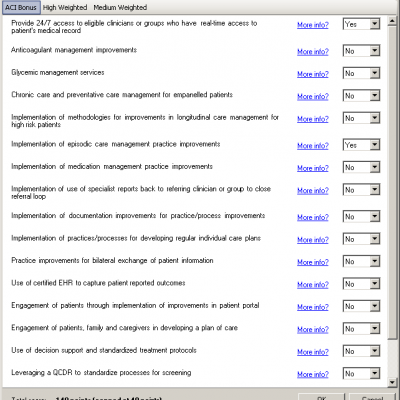
Task: Open dropdown for longitudinal care management methodologies
Action: (x=362, y=118)
